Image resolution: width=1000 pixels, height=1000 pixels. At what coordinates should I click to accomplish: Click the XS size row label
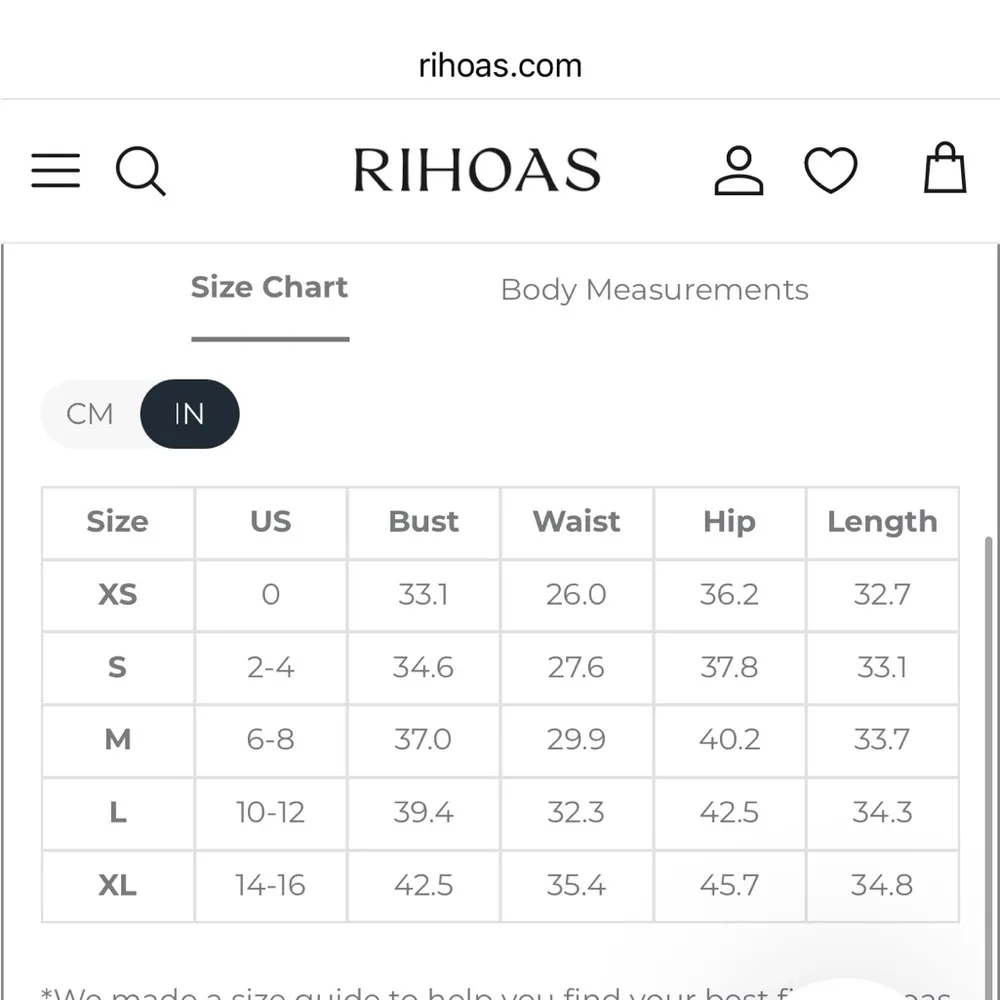(x=117, y=595)
